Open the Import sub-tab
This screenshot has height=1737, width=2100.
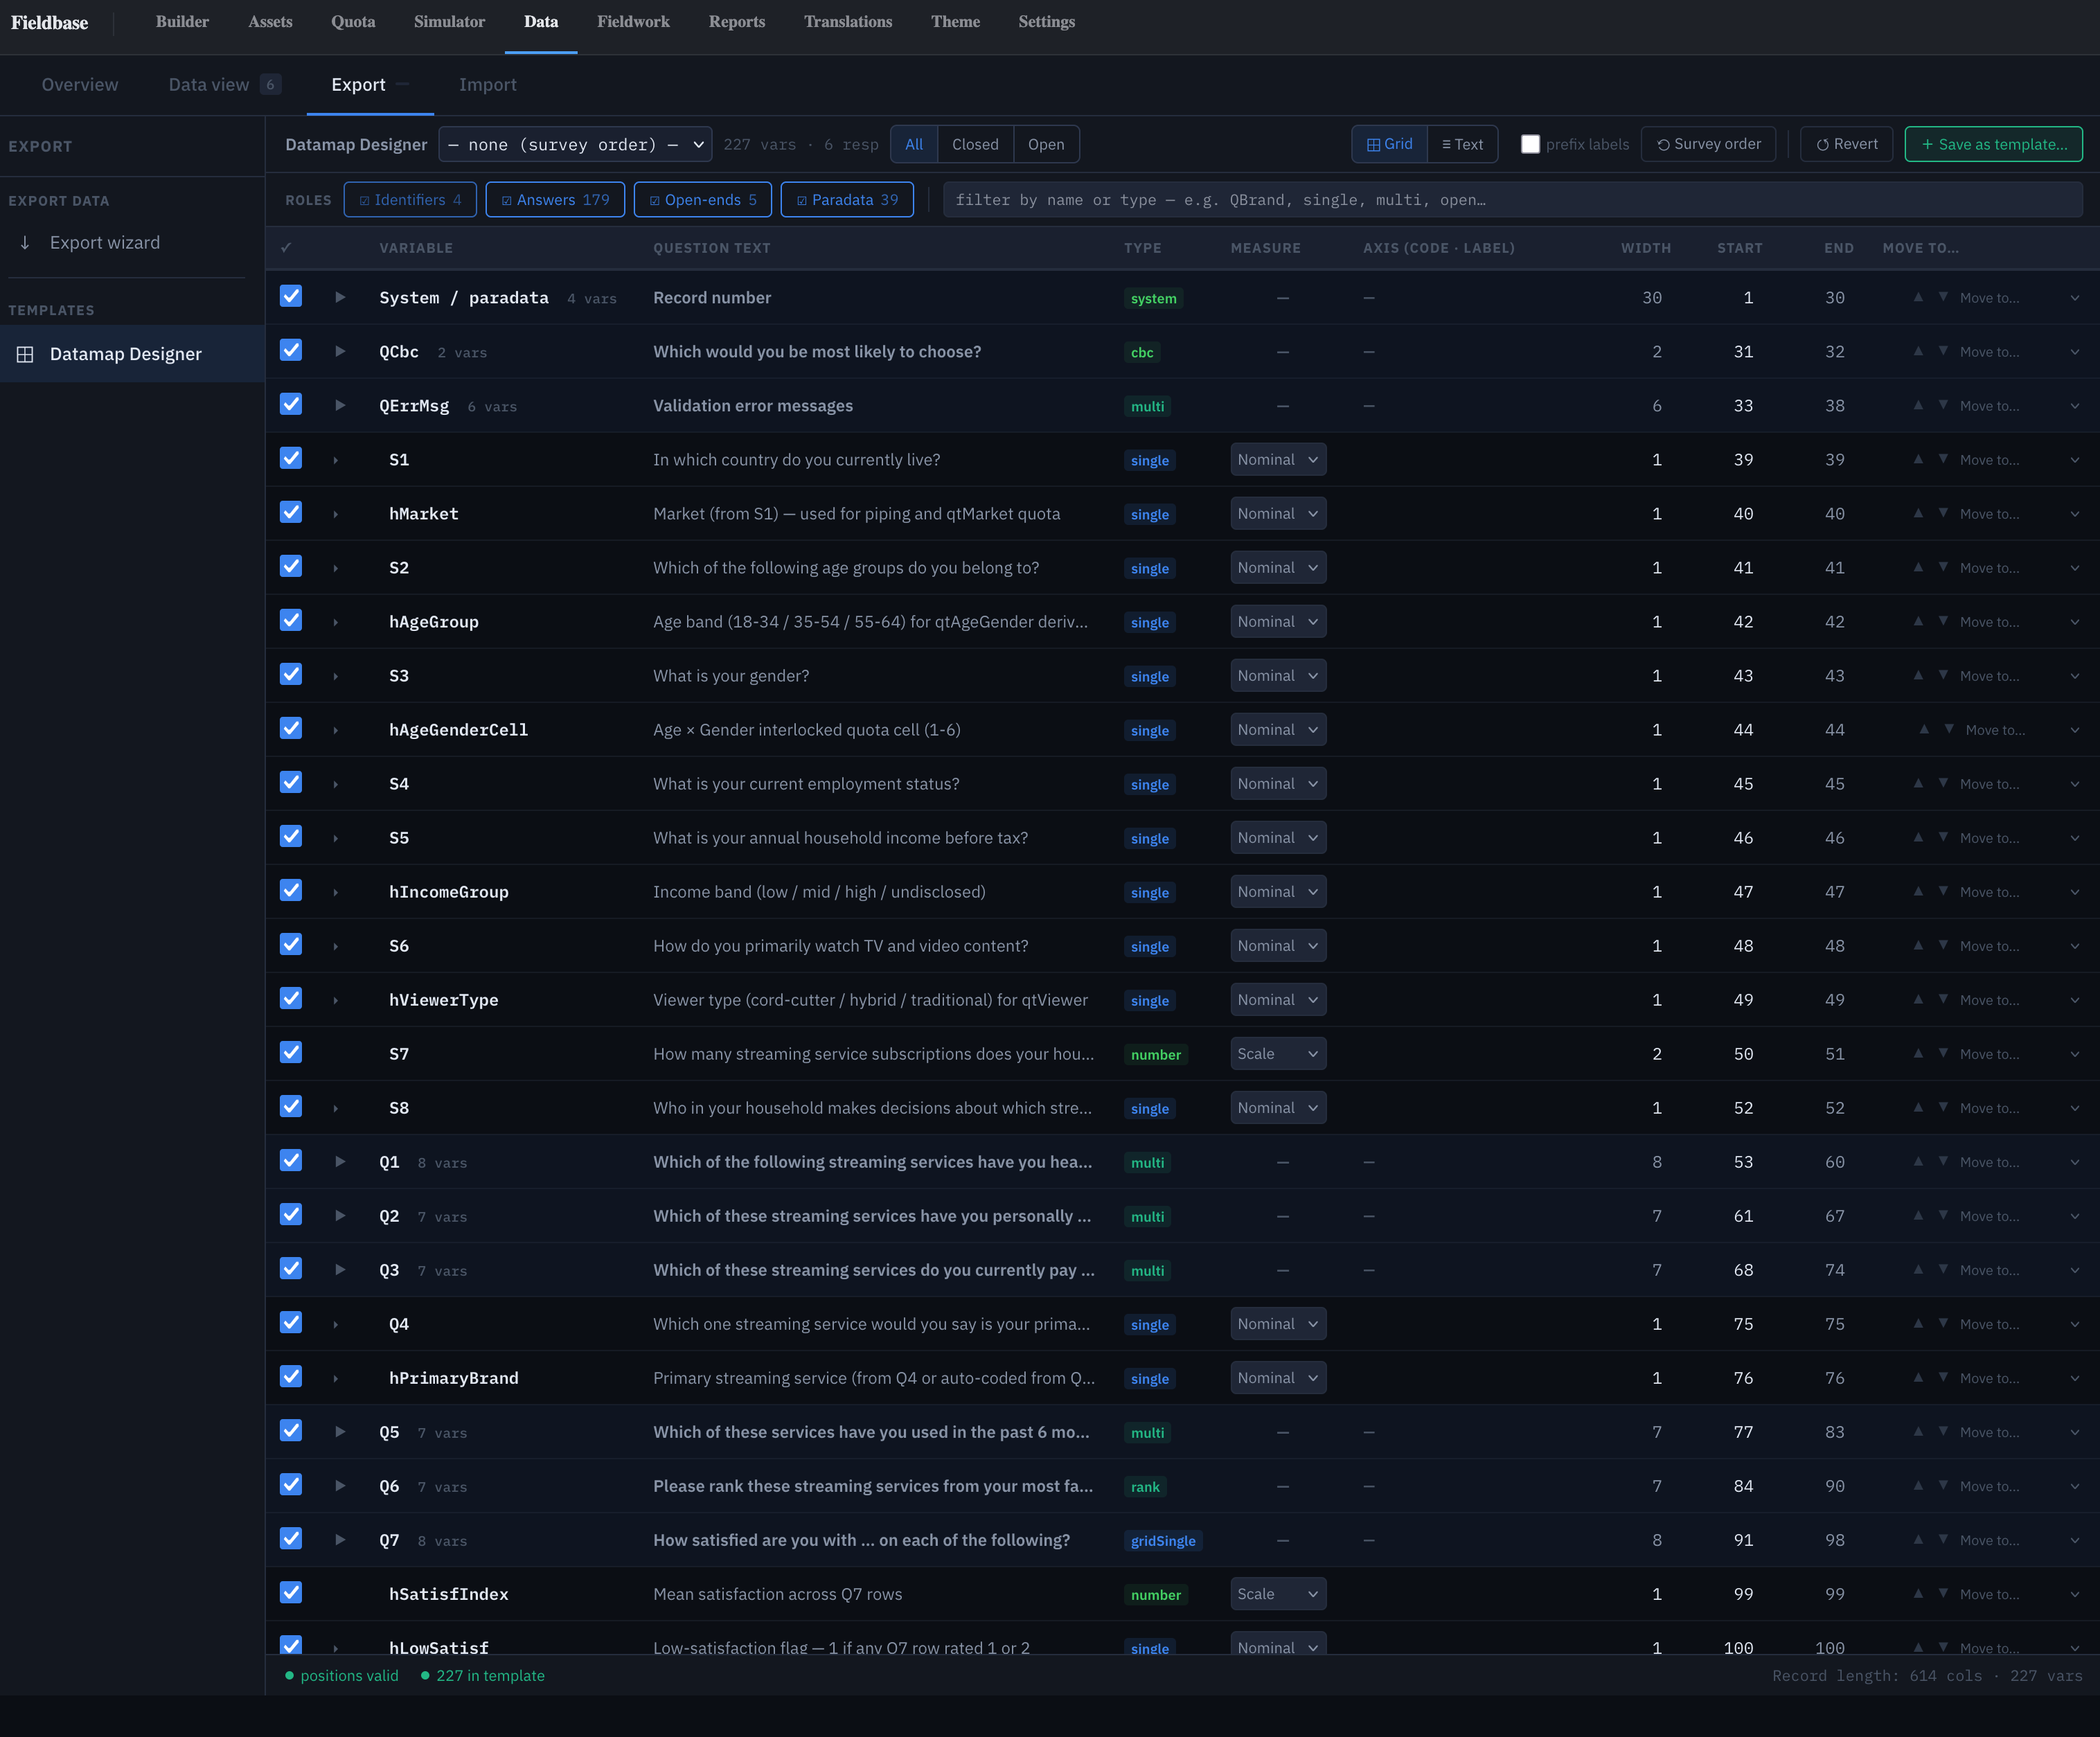488,84
